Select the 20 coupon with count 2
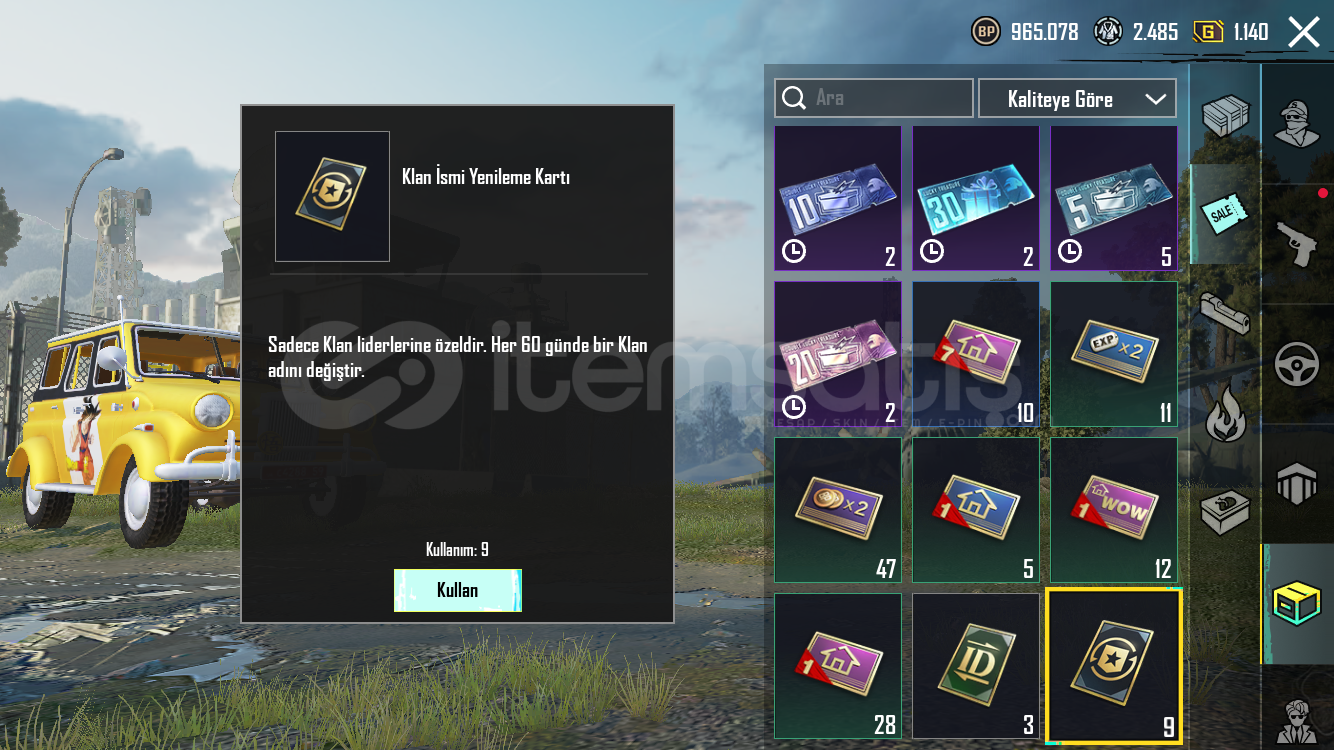 click(x=838, y=354)
